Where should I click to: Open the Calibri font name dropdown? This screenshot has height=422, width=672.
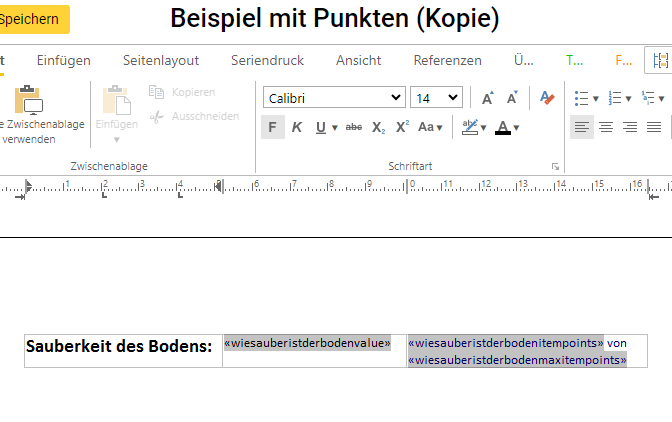click(333, 98)
